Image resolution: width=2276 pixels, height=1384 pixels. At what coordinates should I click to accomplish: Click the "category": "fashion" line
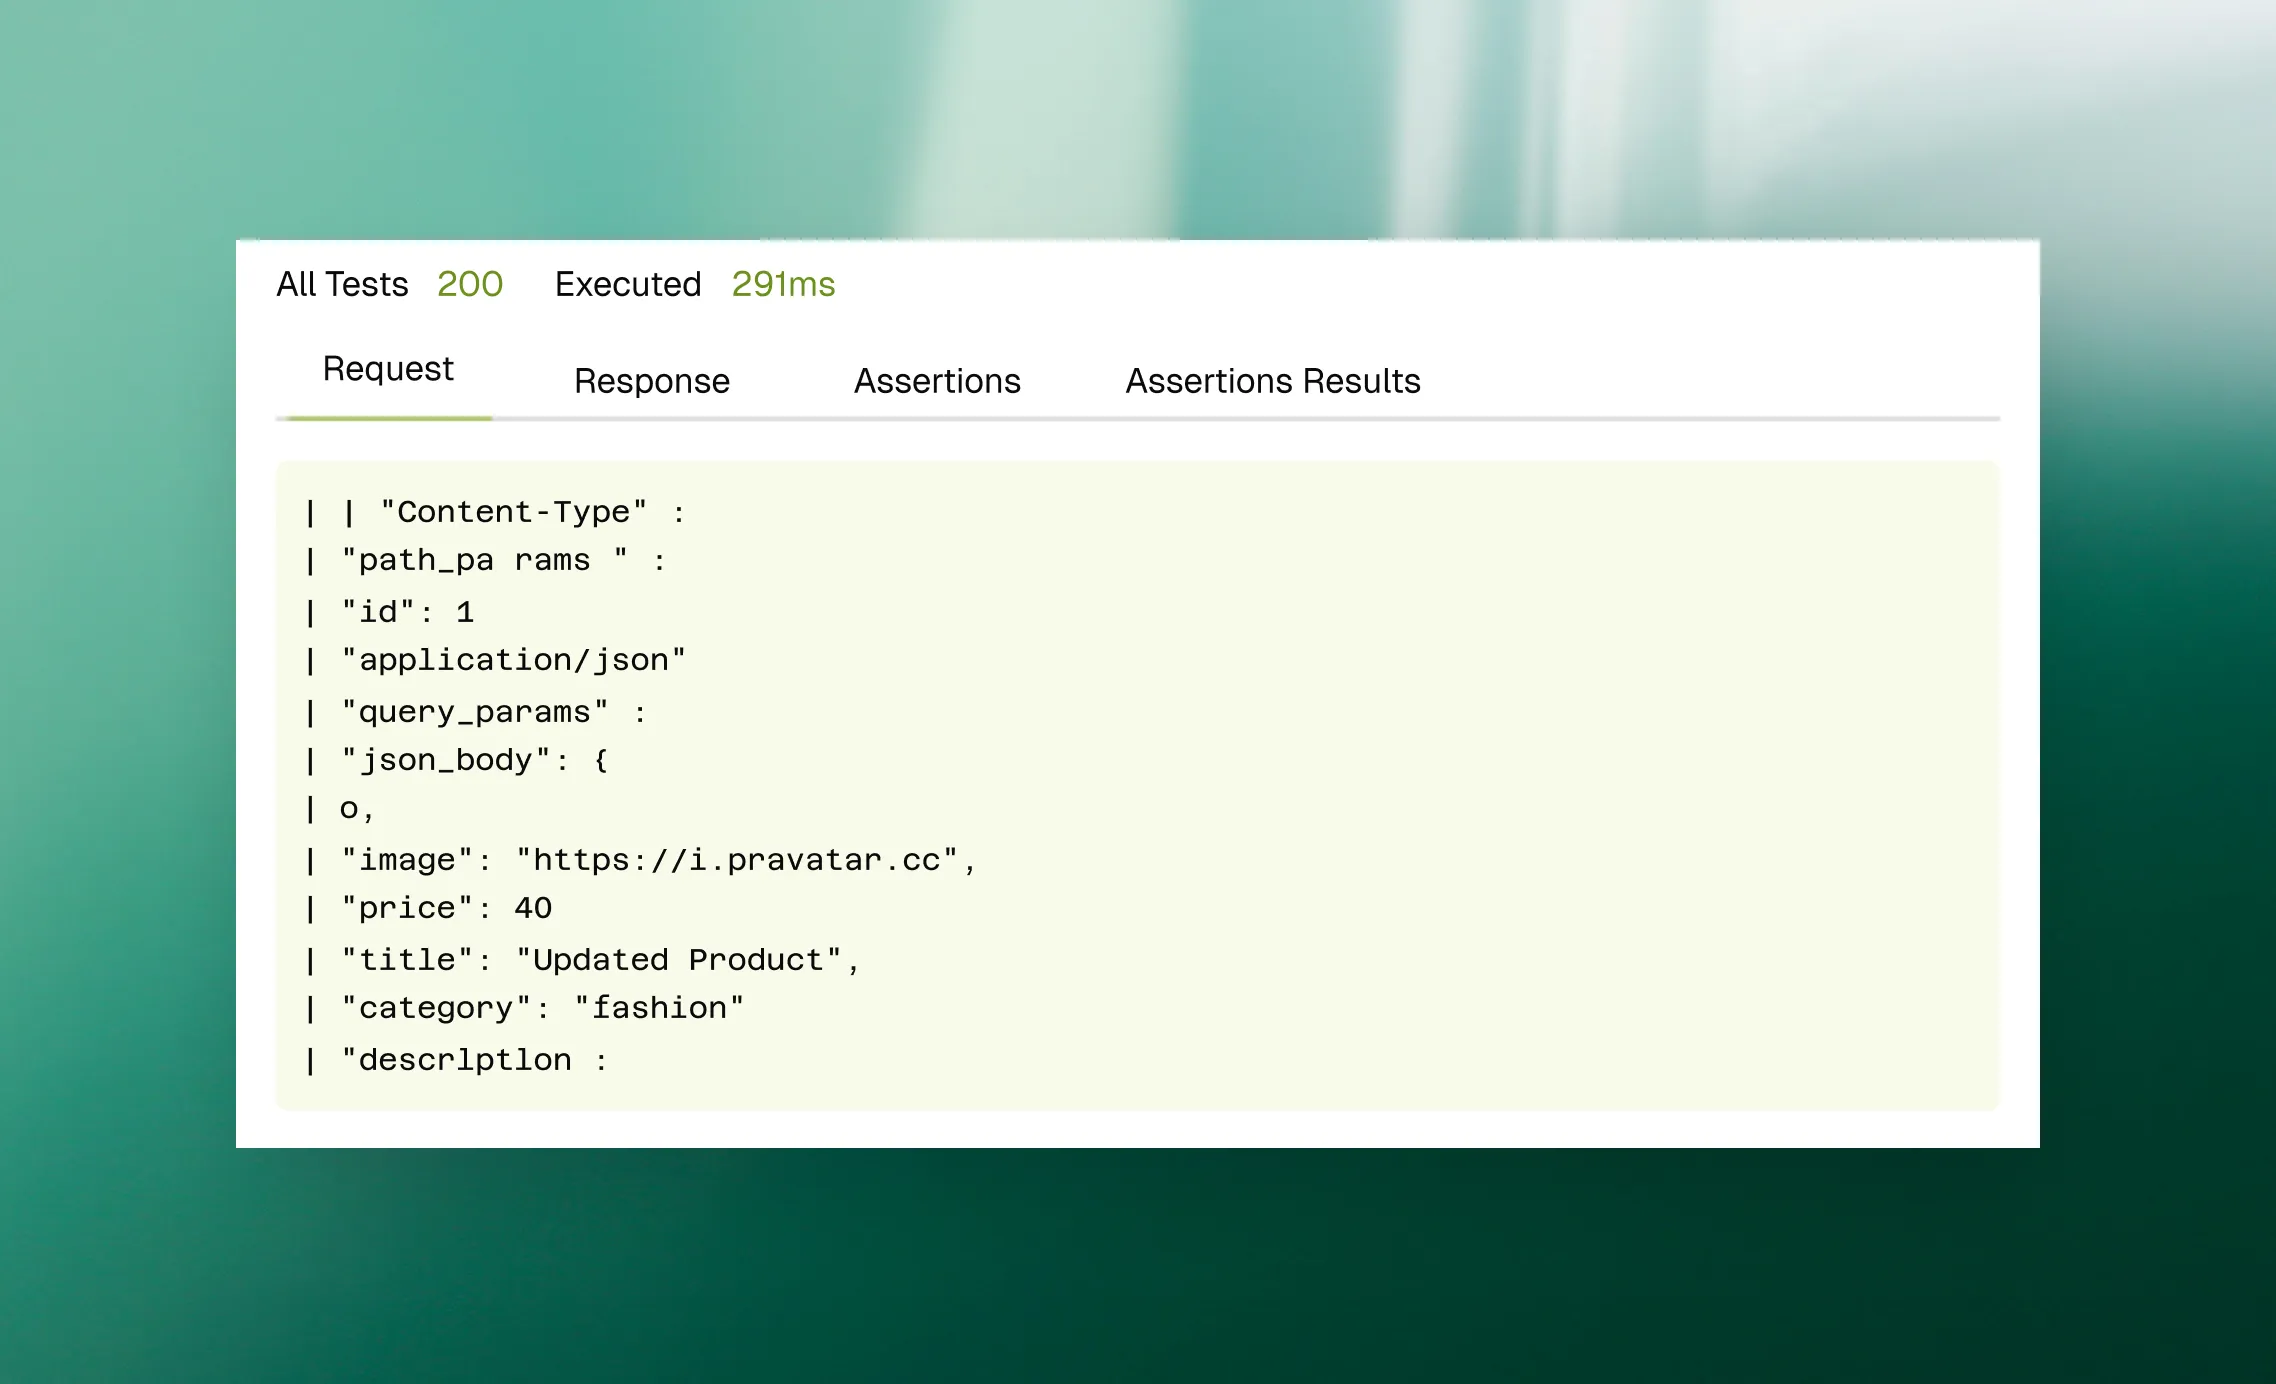click(542, 1009)
